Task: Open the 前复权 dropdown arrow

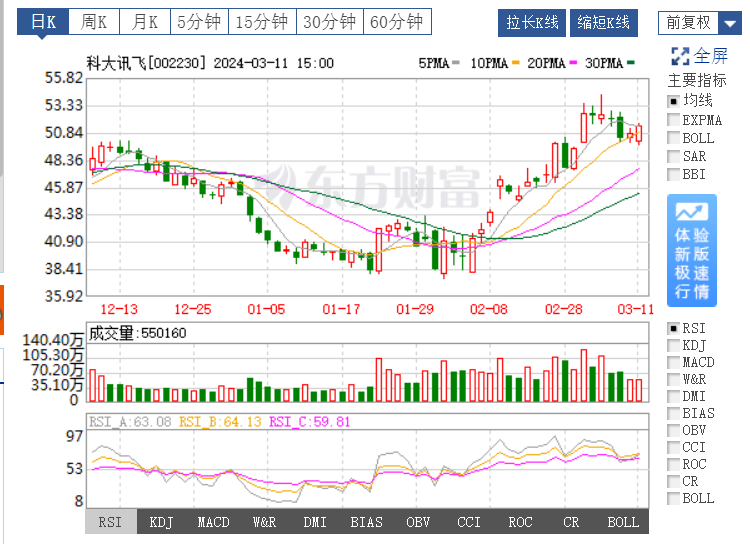Action: 730,23
